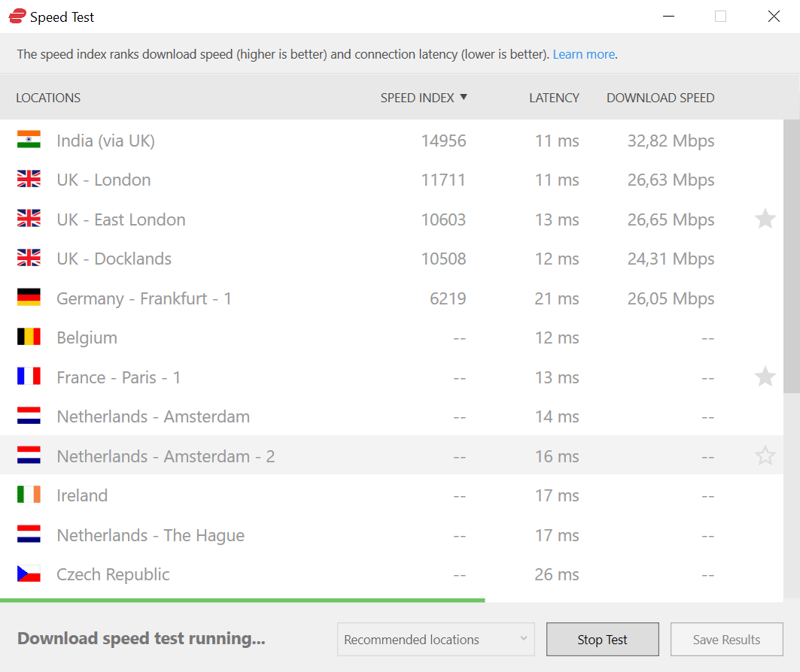Image resolution: width=800 pixels, height=672 pixels.
Task: Click Download speed test running status text
Action: point(141,638)
